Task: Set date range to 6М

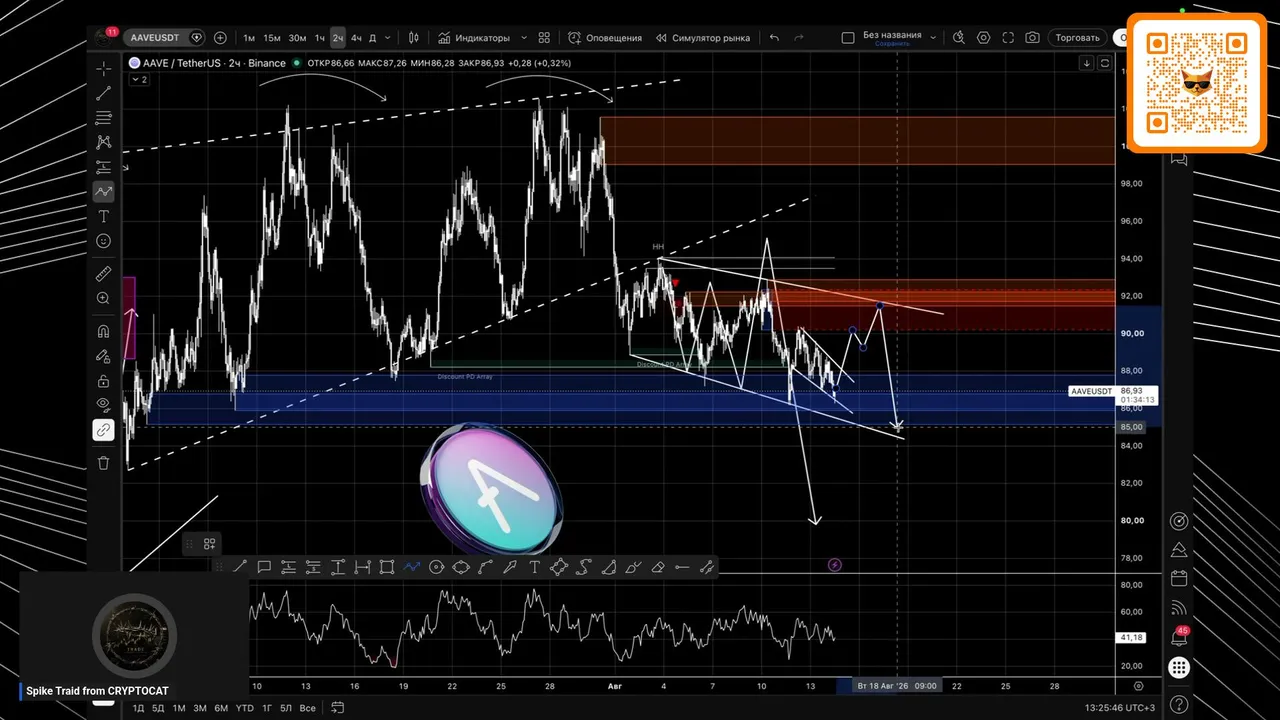Action: tap(221, 708)
